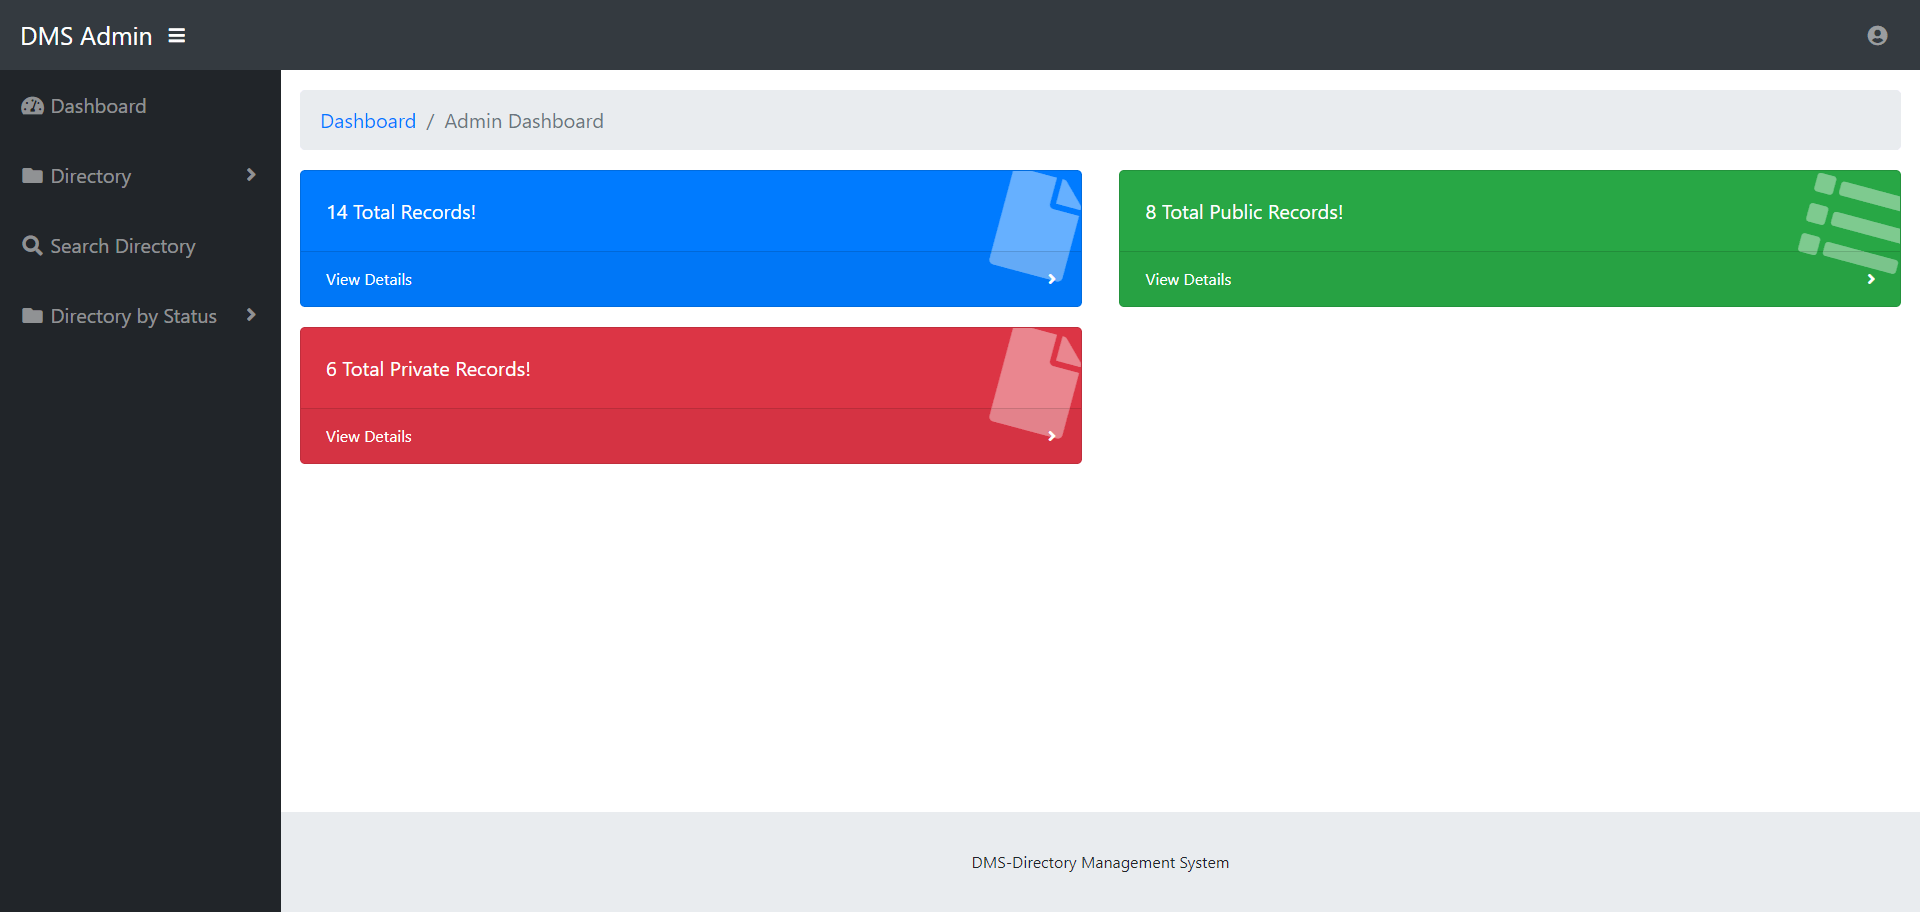
Task: Click the list icon on the green card
Action: [x=1848, y=222]
